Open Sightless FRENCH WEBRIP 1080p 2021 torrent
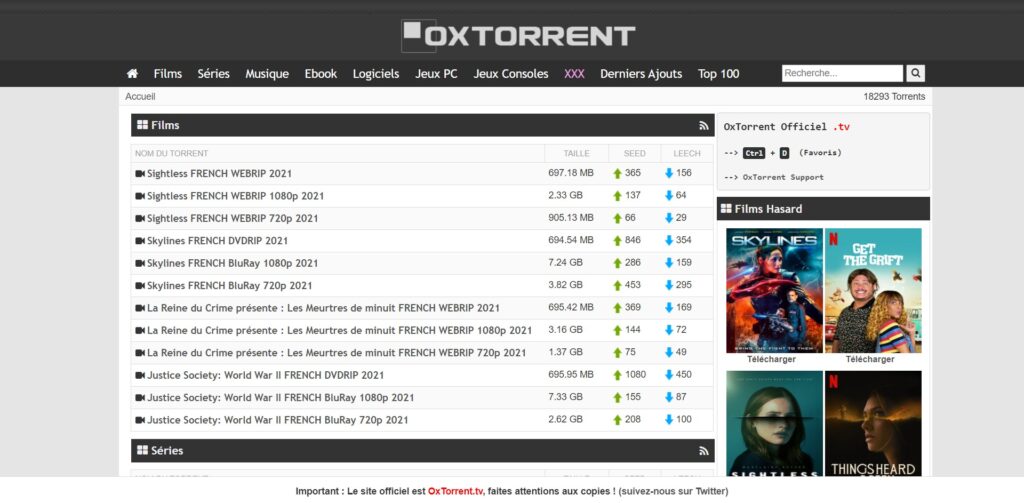This screenshot has width=1024, height=503. (x=236, y=196)
